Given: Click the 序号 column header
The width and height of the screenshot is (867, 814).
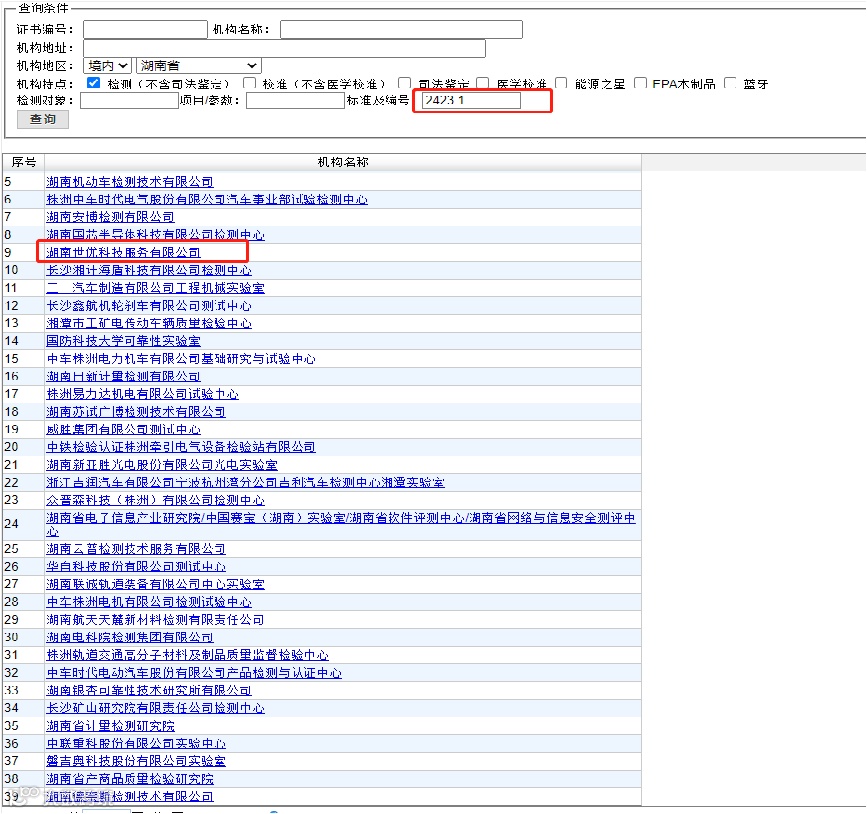Looking at the screenshot, I should [x=24, y=163].
